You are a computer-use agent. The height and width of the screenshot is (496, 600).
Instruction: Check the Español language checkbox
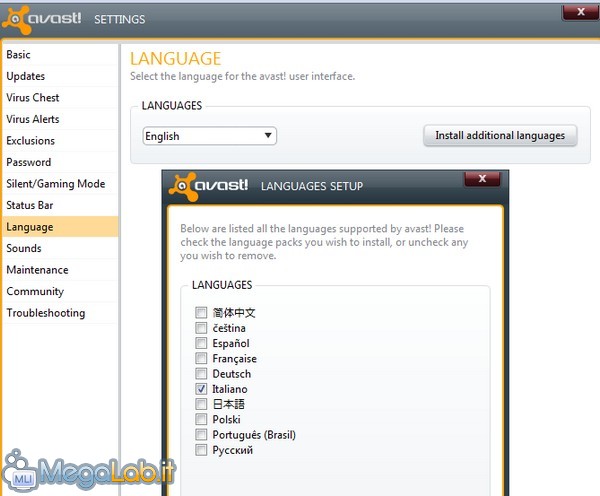[x=201, y=343]
